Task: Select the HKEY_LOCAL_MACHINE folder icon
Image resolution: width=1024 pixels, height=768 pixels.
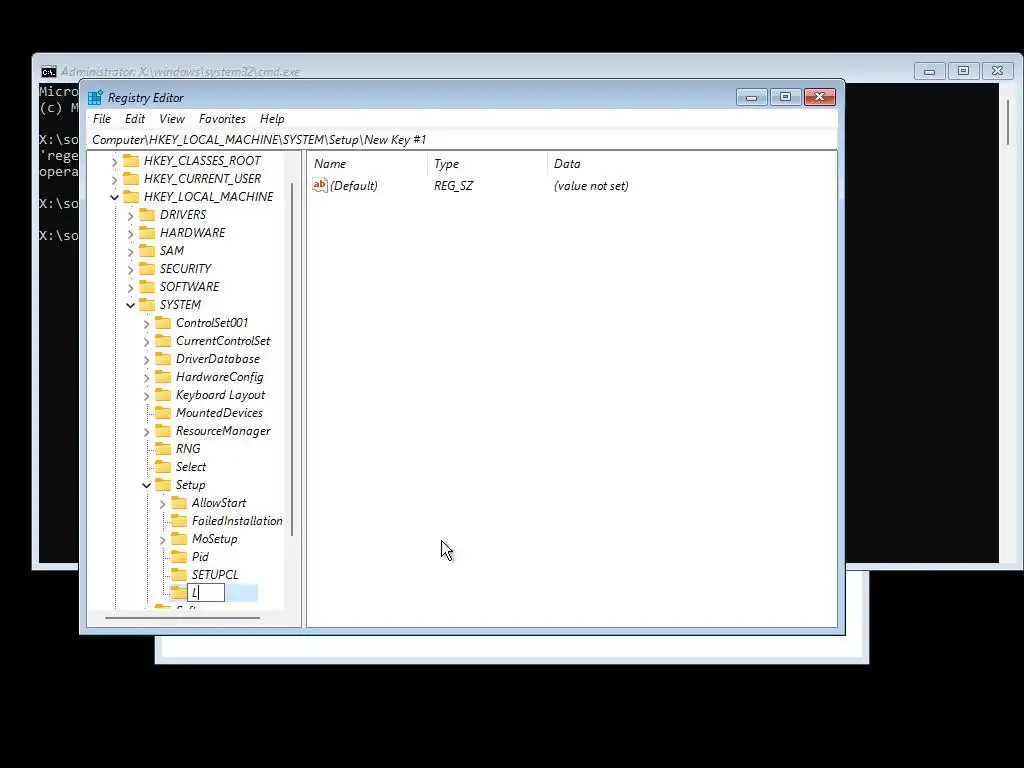Action: (131, 197)
